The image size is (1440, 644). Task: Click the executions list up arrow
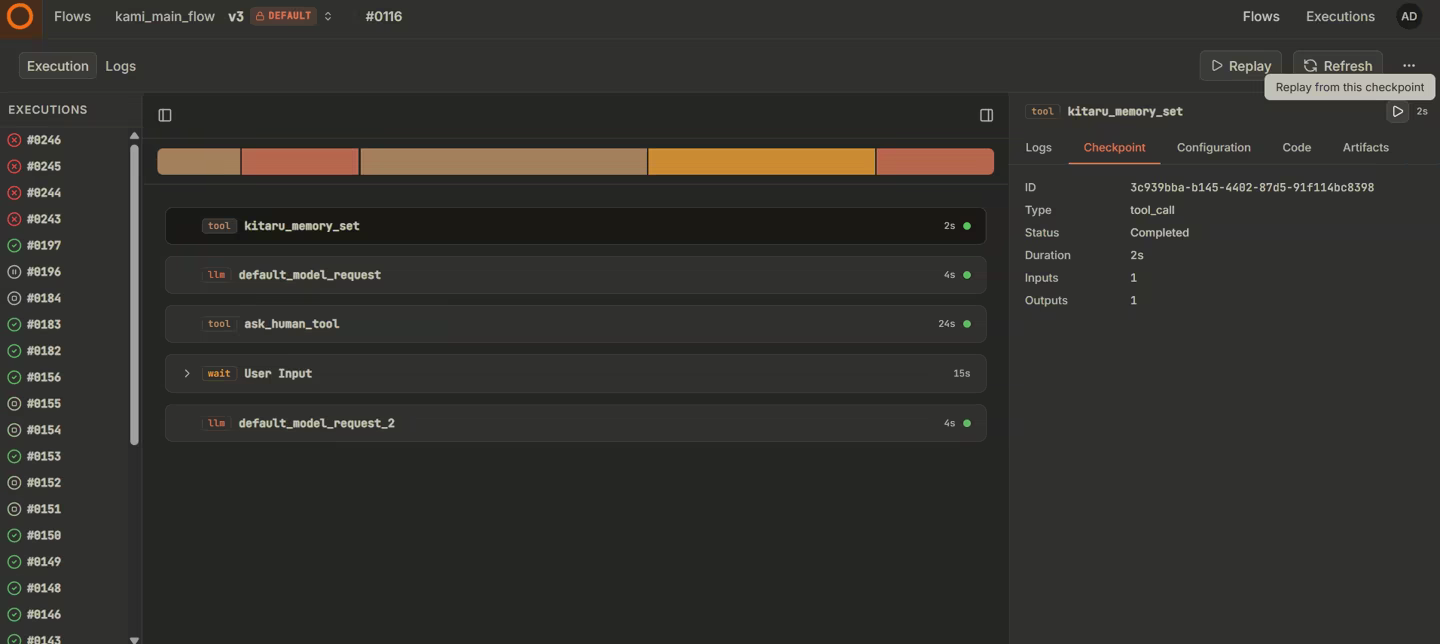click(134, 136)
